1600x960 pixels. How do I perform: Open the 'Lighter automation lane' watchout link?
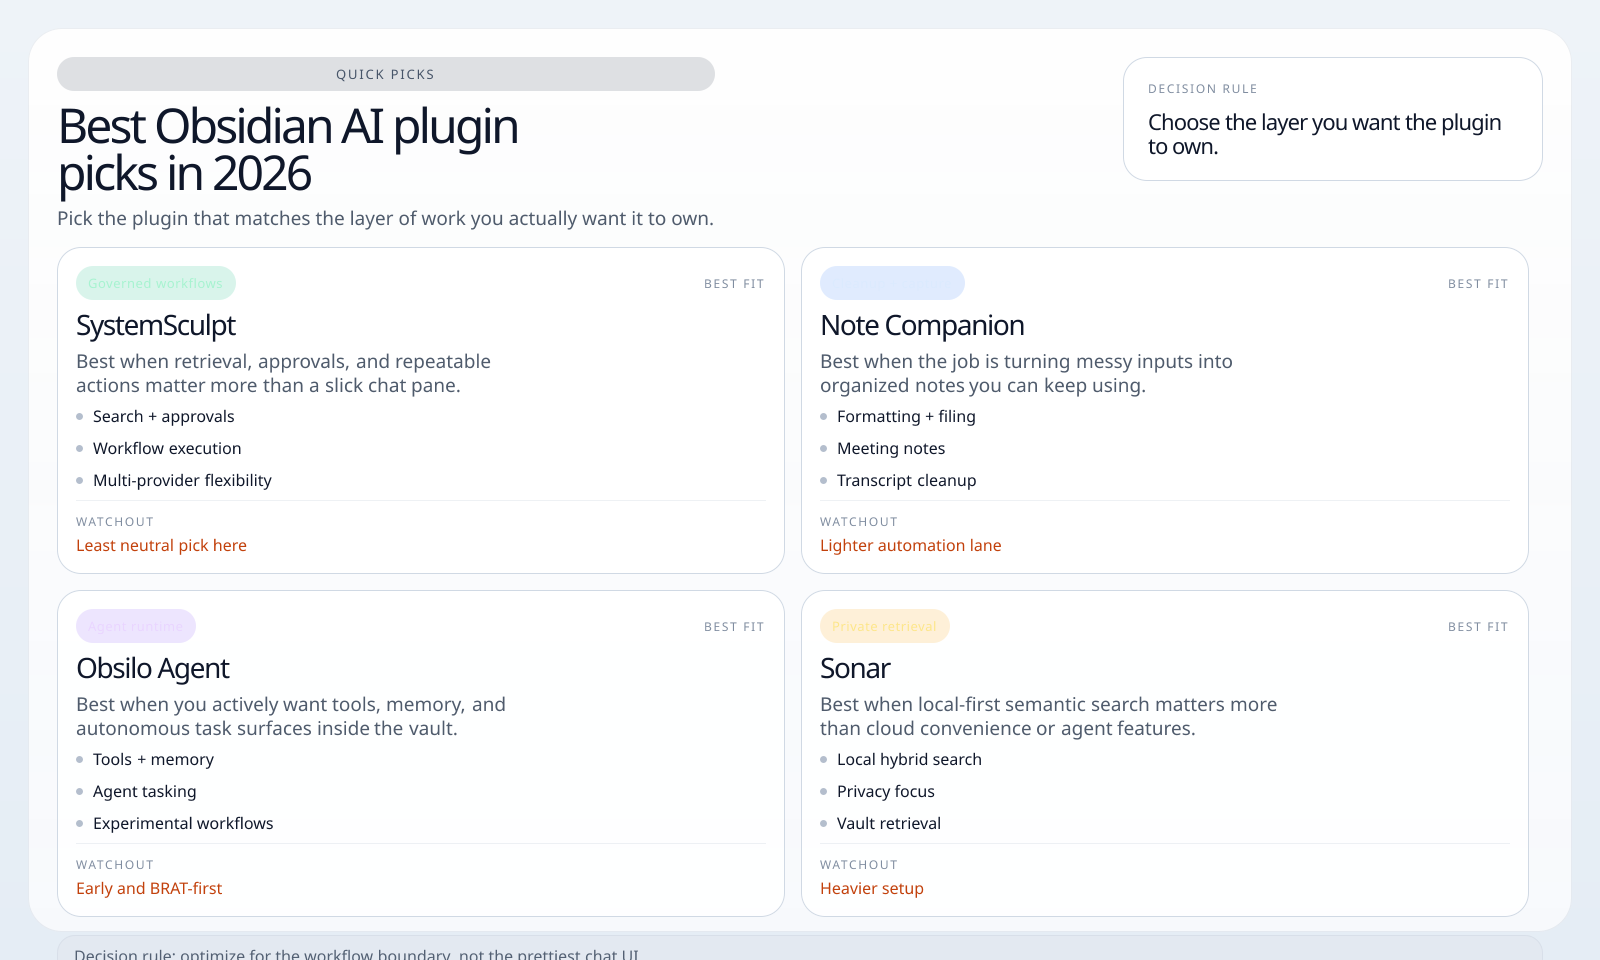(x=910, y=545)
